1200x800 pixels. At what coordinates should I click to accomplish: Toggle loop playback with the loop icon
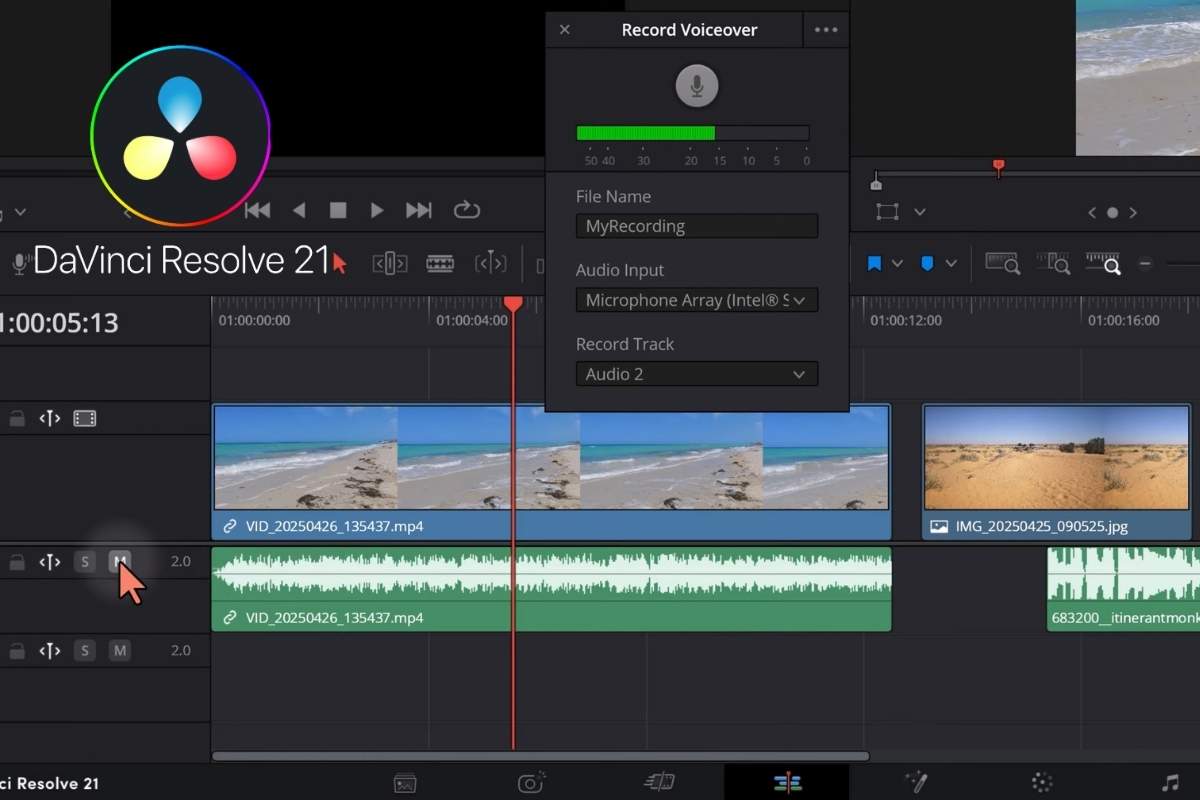click(x=467, y=210)
